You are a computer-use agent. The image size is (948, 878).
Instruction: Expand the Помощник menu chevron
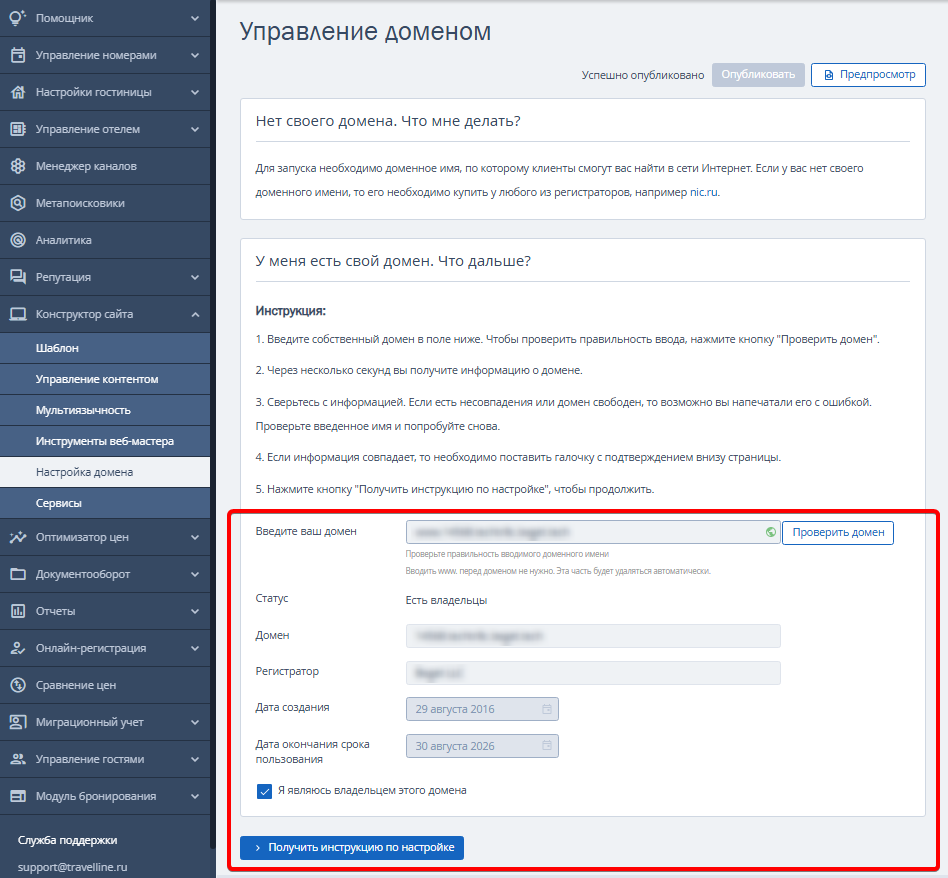tap(195, 18)
